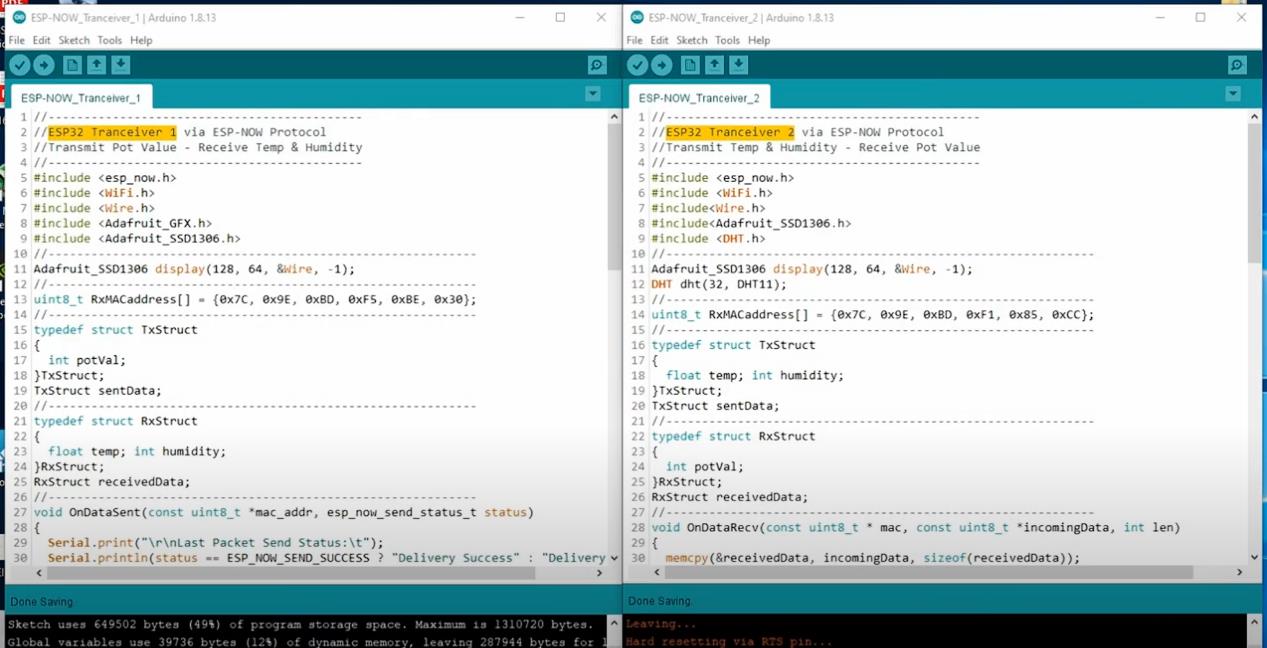Open tab options dropdown in Tranceiver_1 window

click(593, 94)
